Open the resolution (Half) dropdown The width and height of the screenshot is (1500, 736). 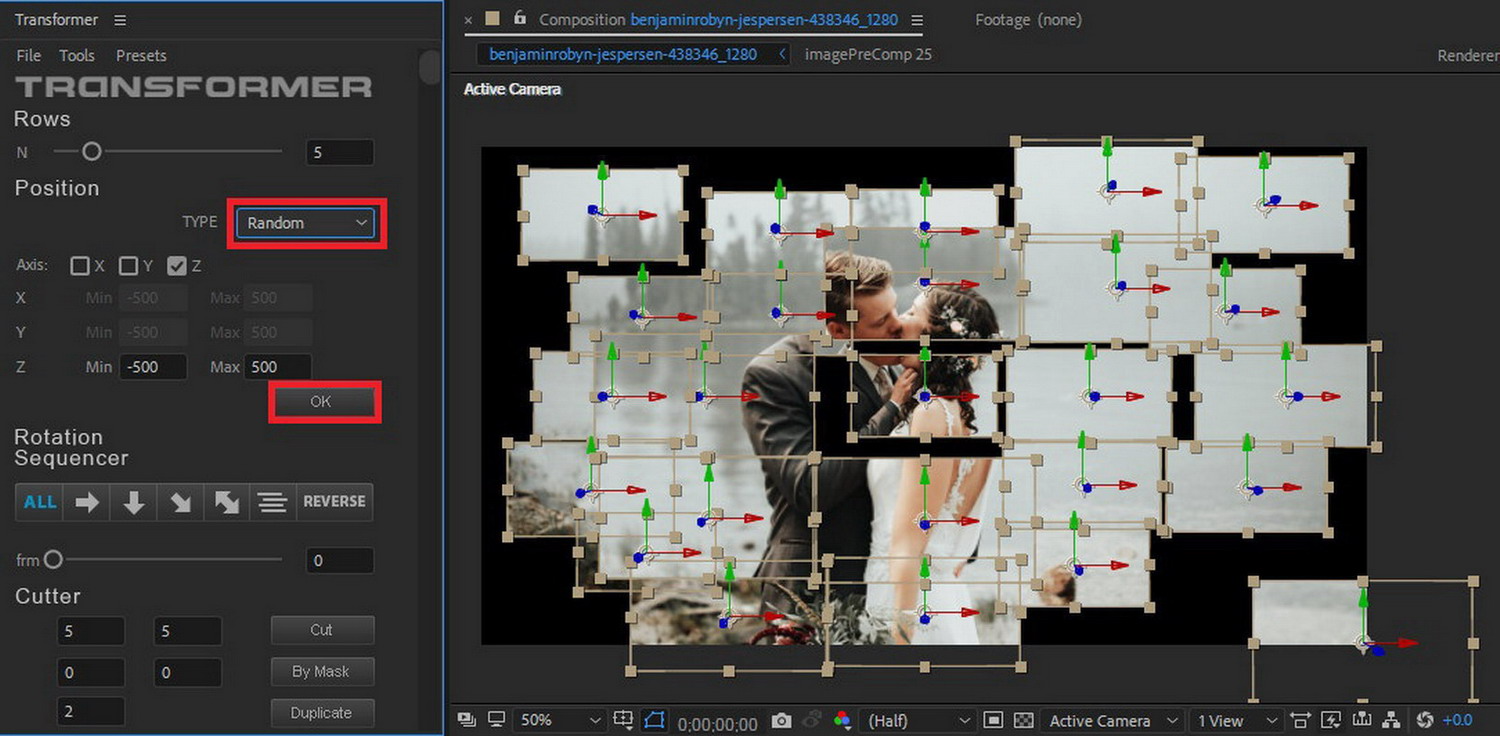(918, 720)
